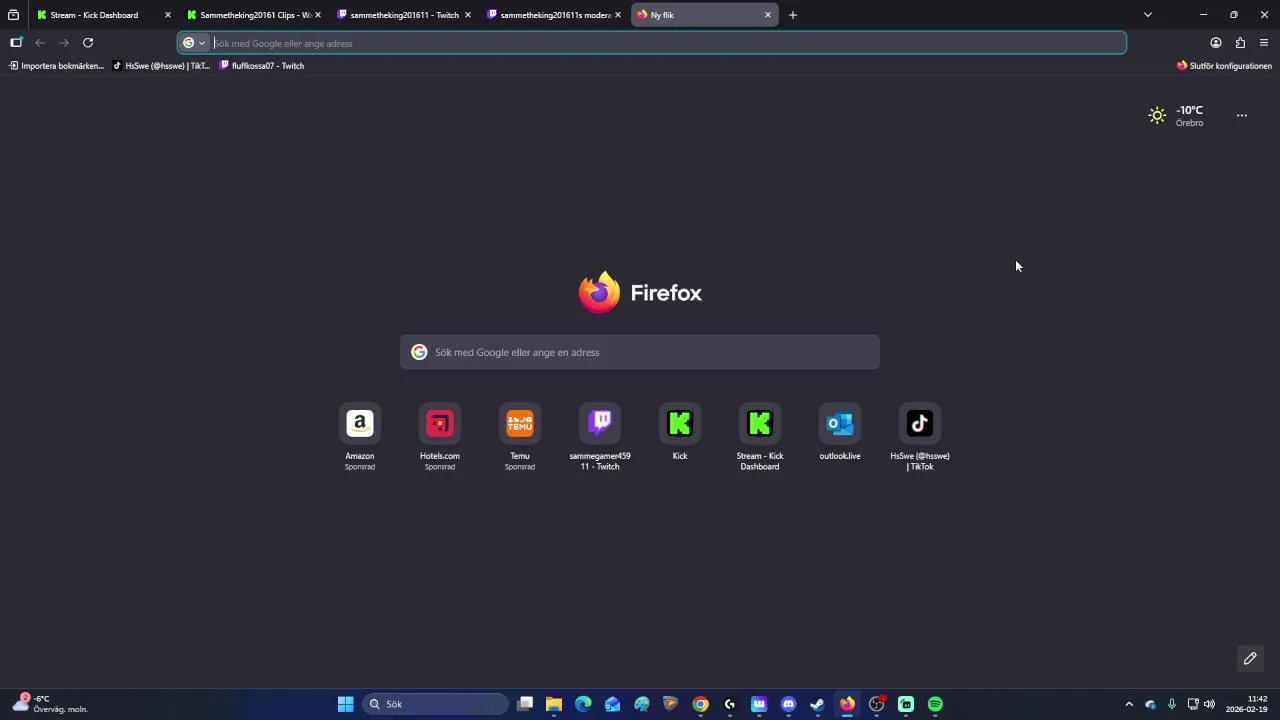Show hidden system tray icons

tap(1129, 704)
